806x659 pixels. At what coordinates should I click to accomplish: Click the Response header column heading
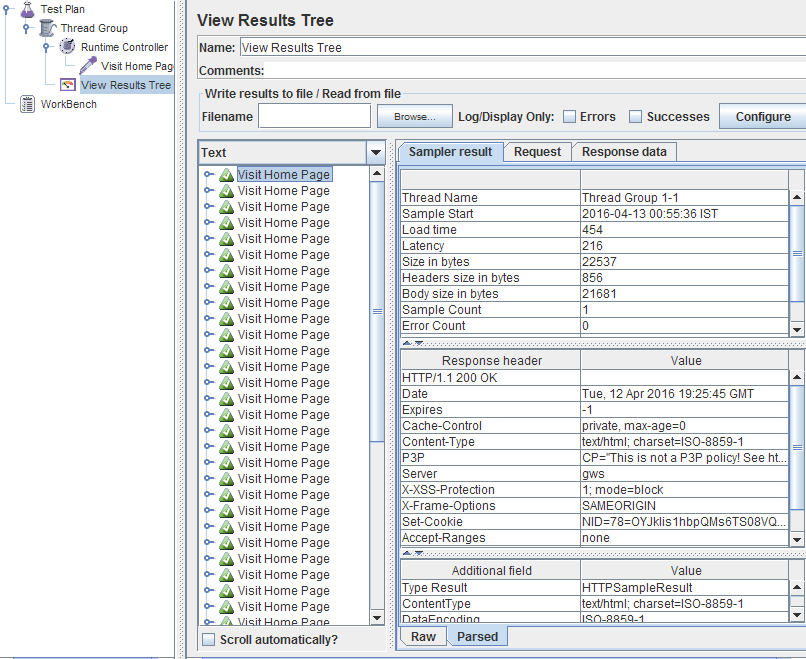click(x=491, y=360)
